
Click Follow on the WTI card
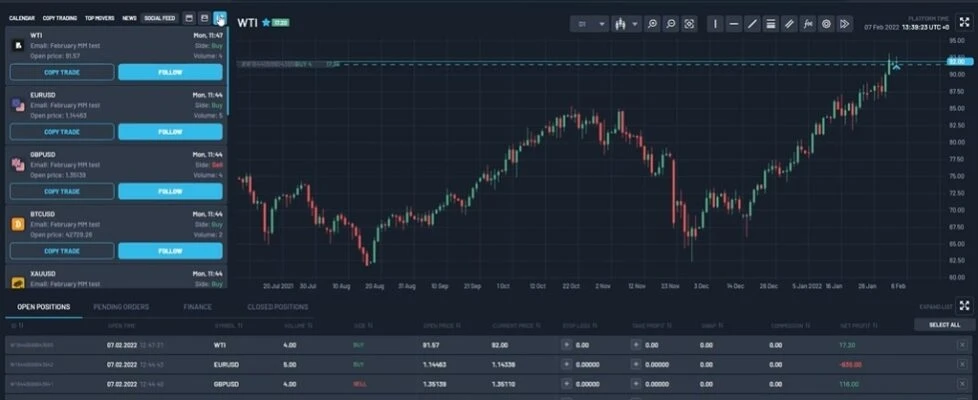point(170,72)
